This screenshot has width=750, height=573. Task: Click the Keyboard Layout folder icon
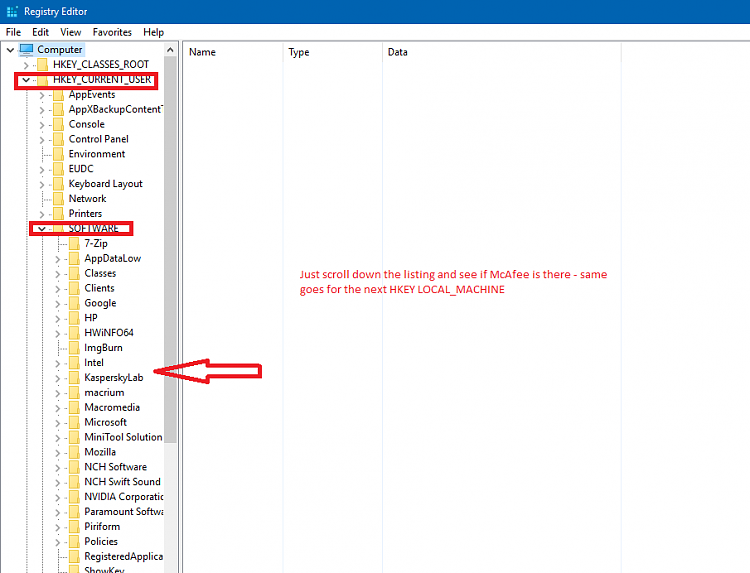(x=58, y=184)
